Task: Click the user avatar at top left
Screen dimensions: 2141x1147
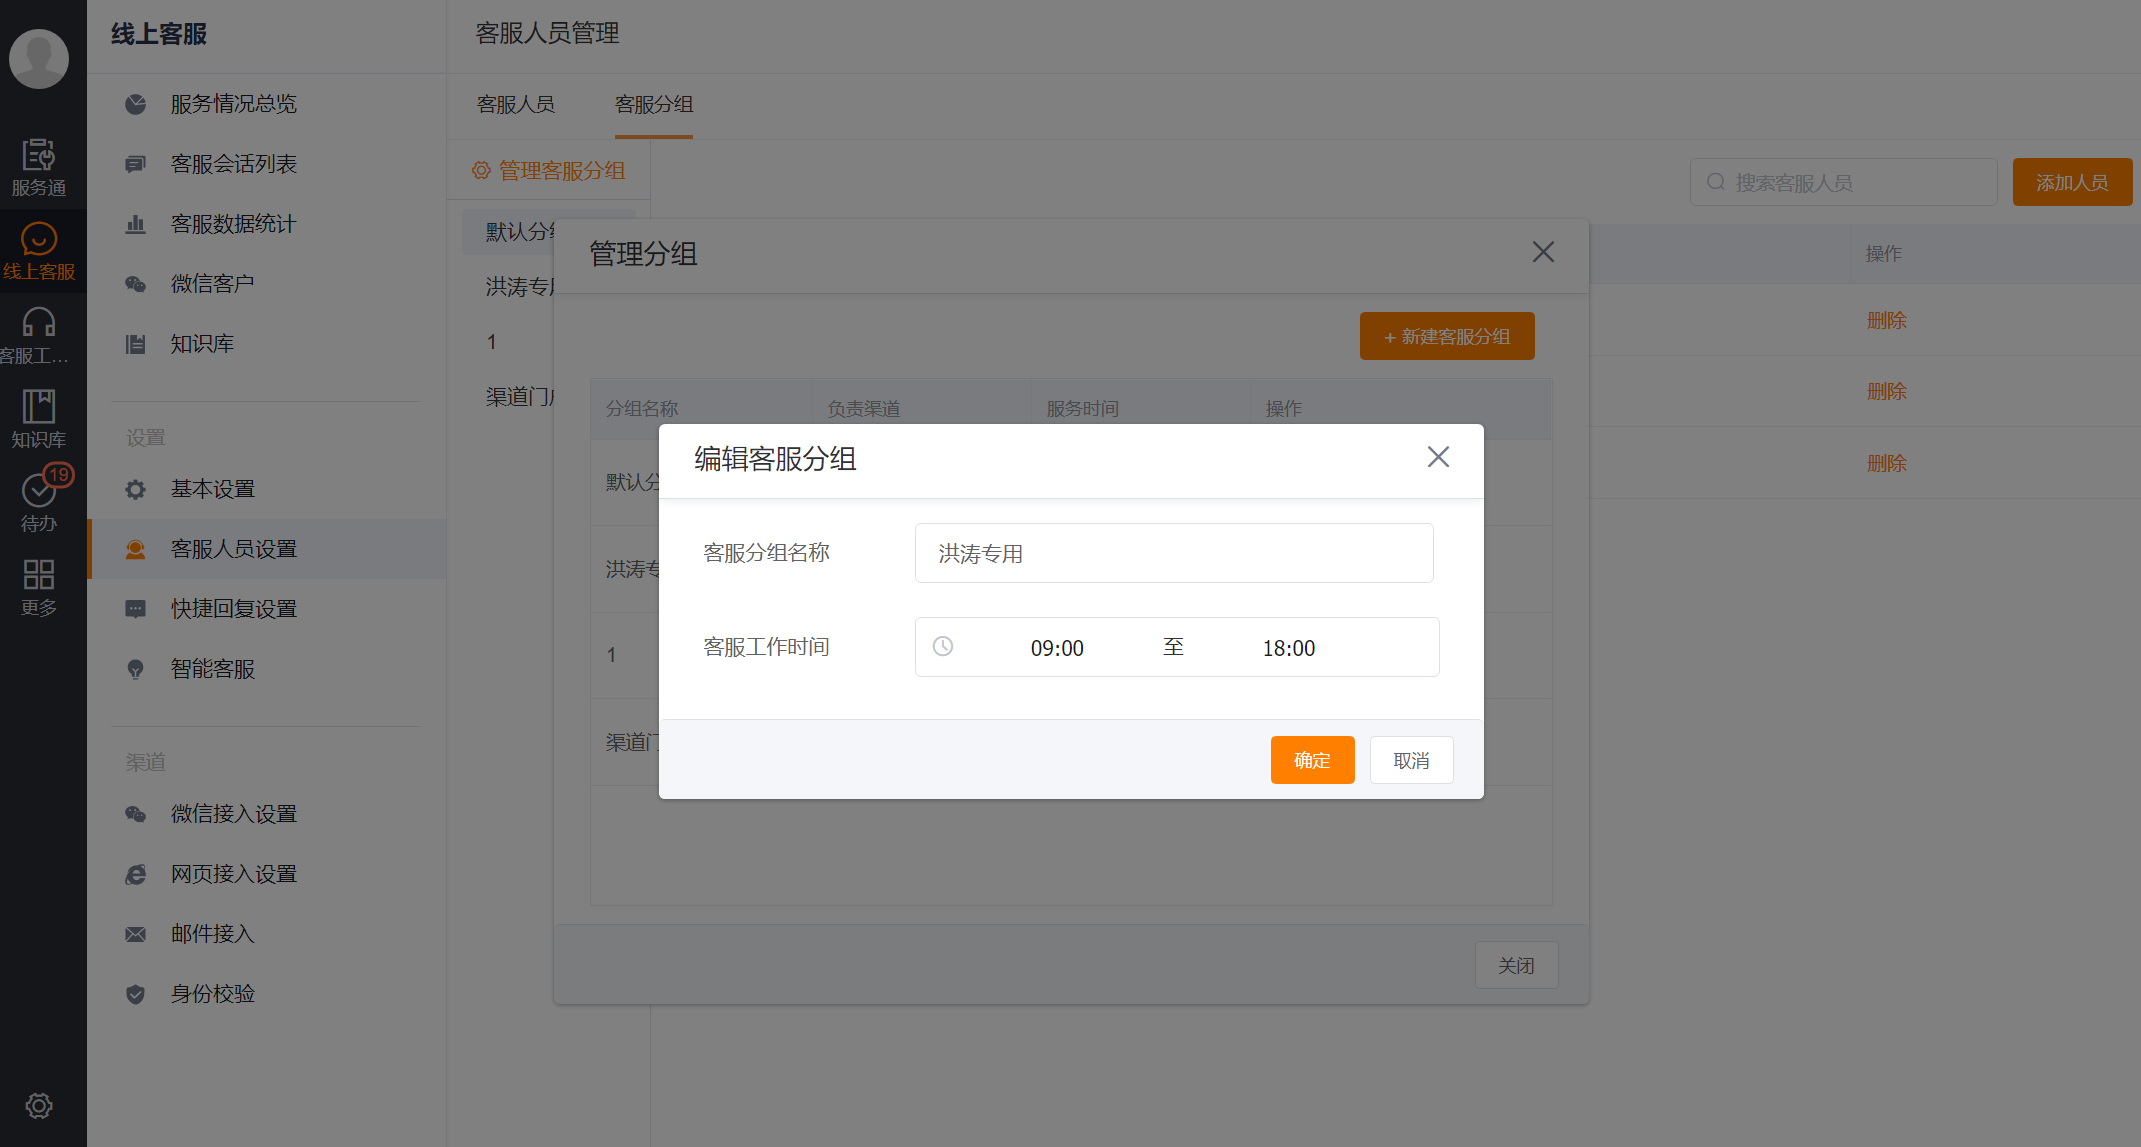Action: point(39,58)
